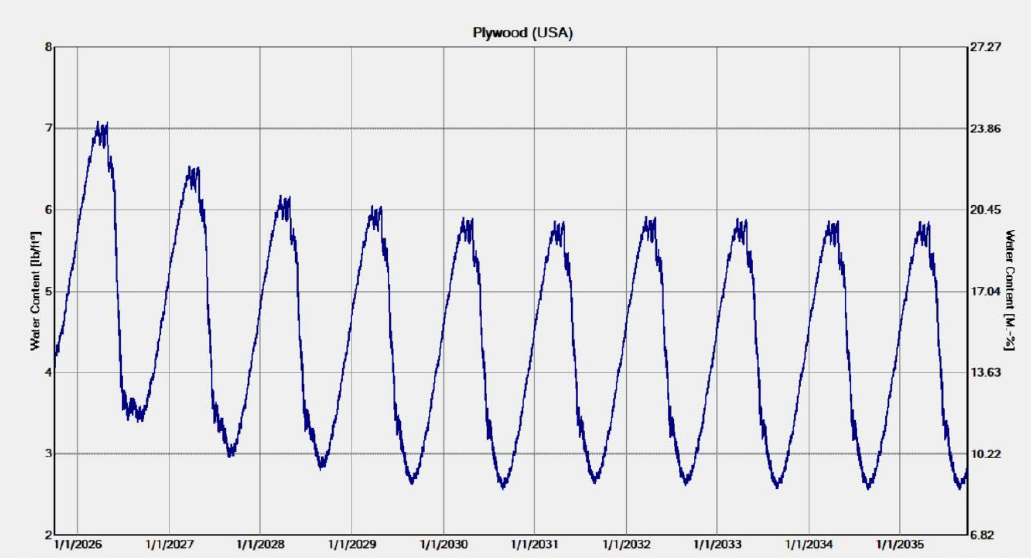Click the 1/1/2030 x-axis label
Image resolution: width=1031 pixels, height=558 pixels.
click(443, 545)
